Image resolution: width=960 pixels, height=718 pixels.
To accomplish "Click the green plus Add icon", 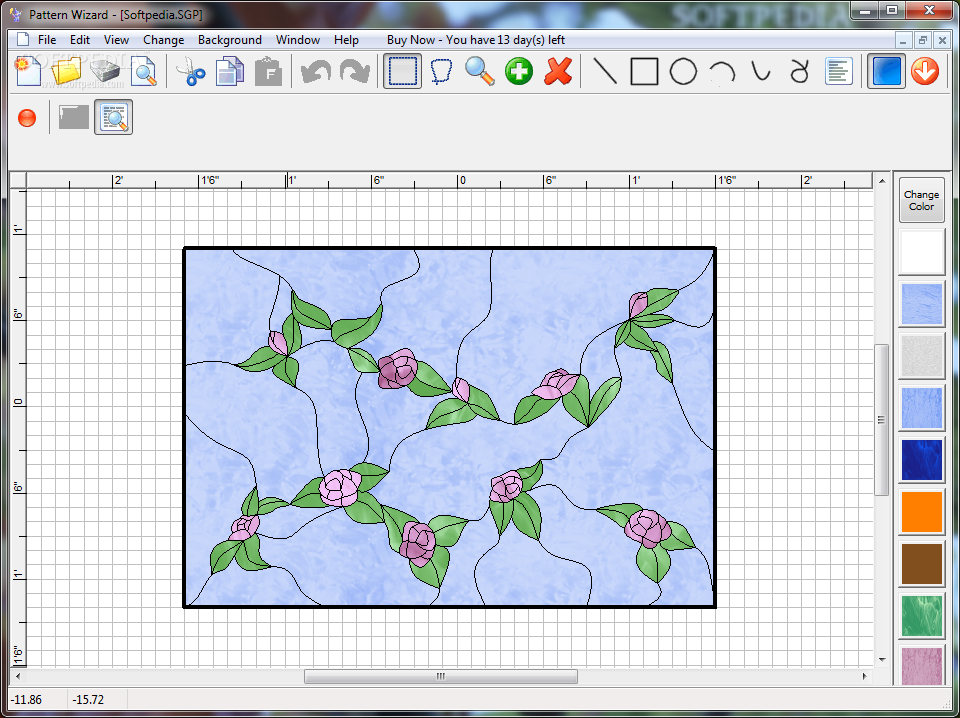I will click(x=519, y=71).
